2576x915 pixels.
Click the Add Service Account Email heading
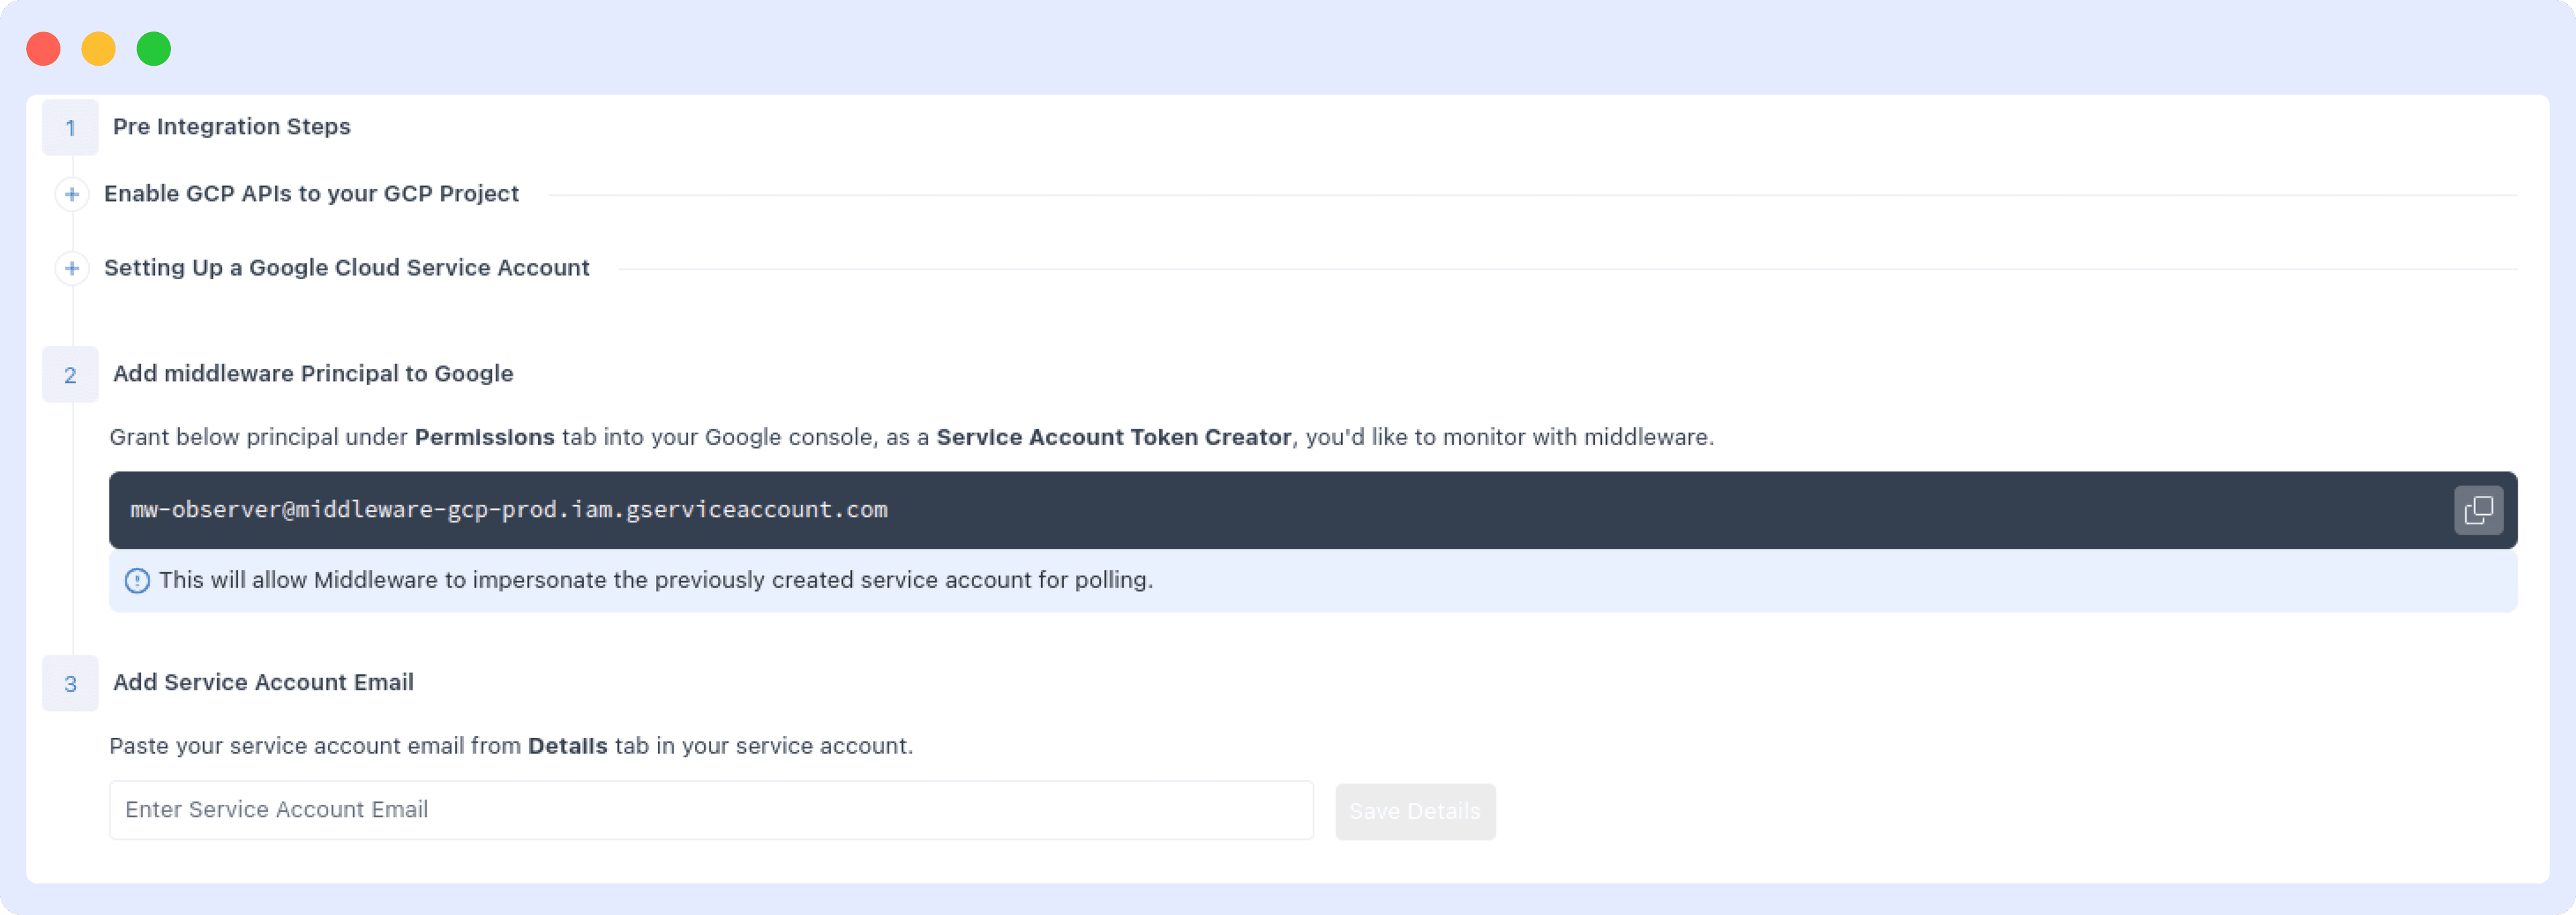[262, 683]
